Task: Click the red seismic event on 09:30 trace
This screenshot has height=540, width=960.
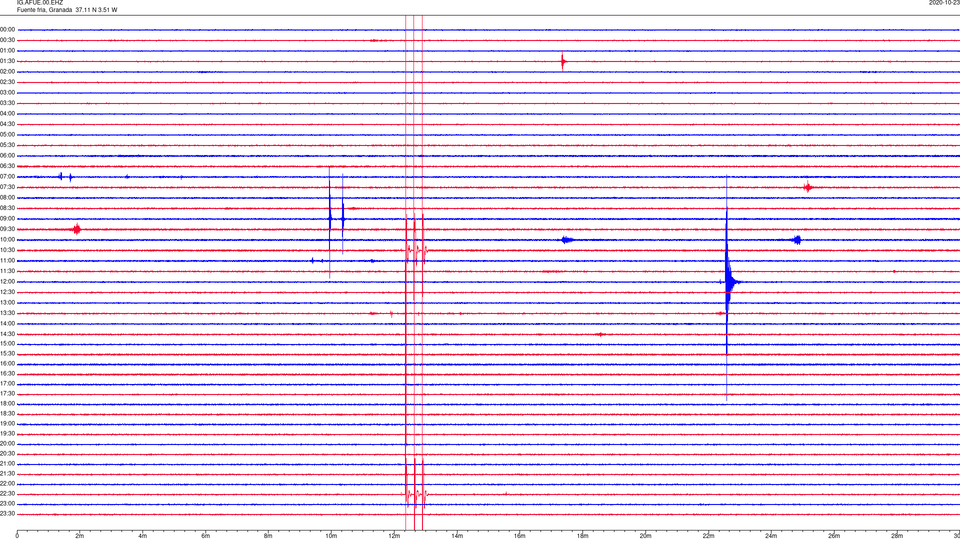Action: click(77, 230)
